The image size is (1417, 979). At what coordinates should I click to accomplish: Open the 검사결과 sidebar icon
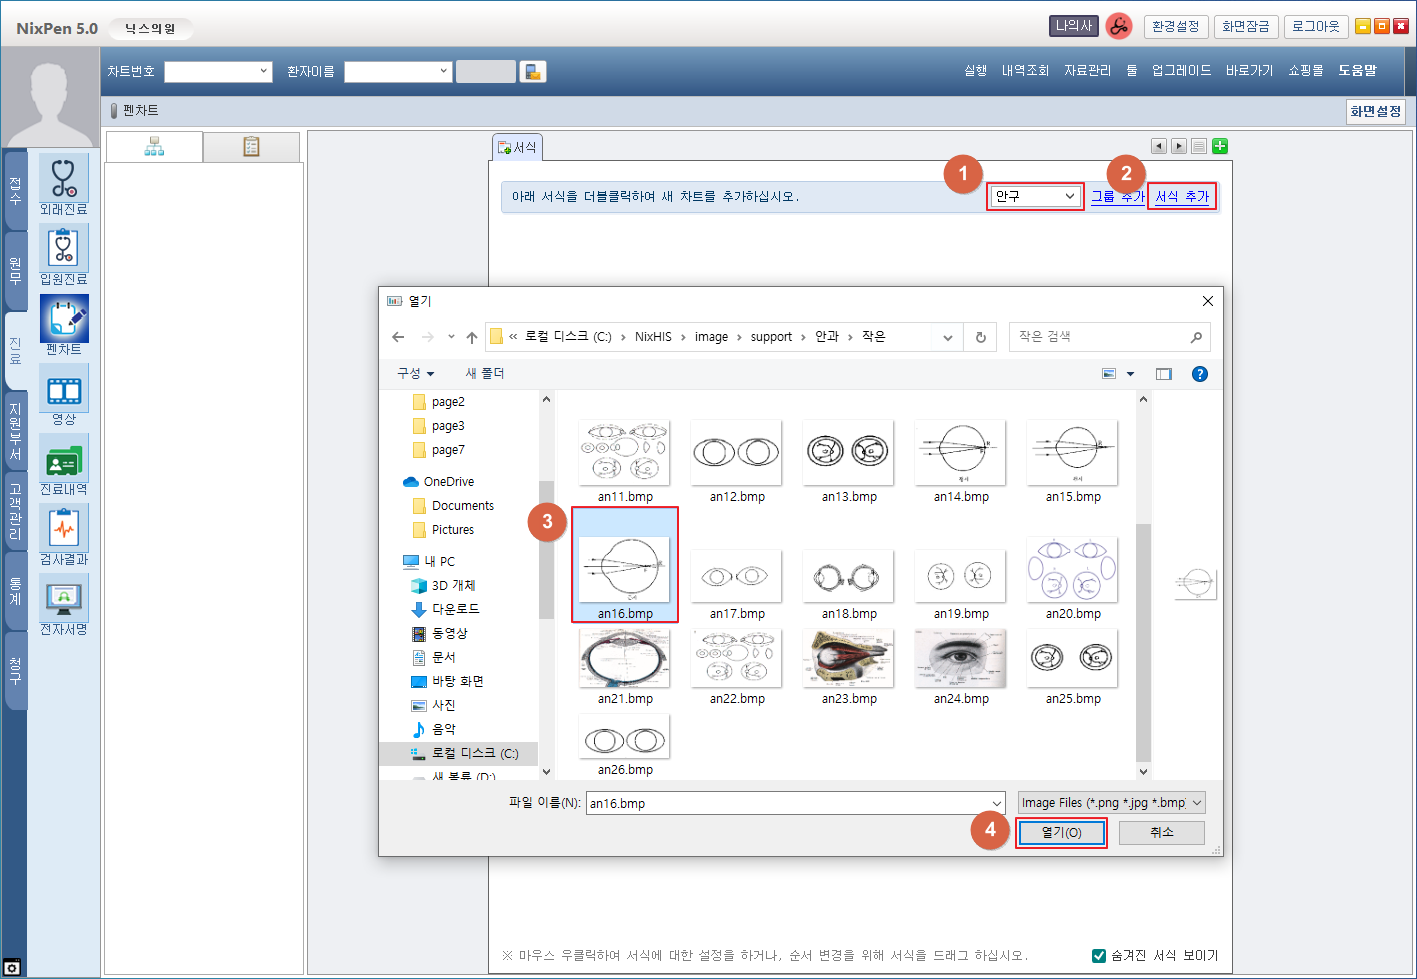(x=63, y=530)
